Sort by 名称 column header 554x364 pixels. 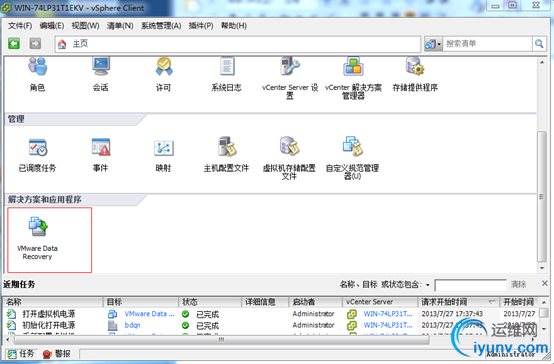click(x=53, y=302)
